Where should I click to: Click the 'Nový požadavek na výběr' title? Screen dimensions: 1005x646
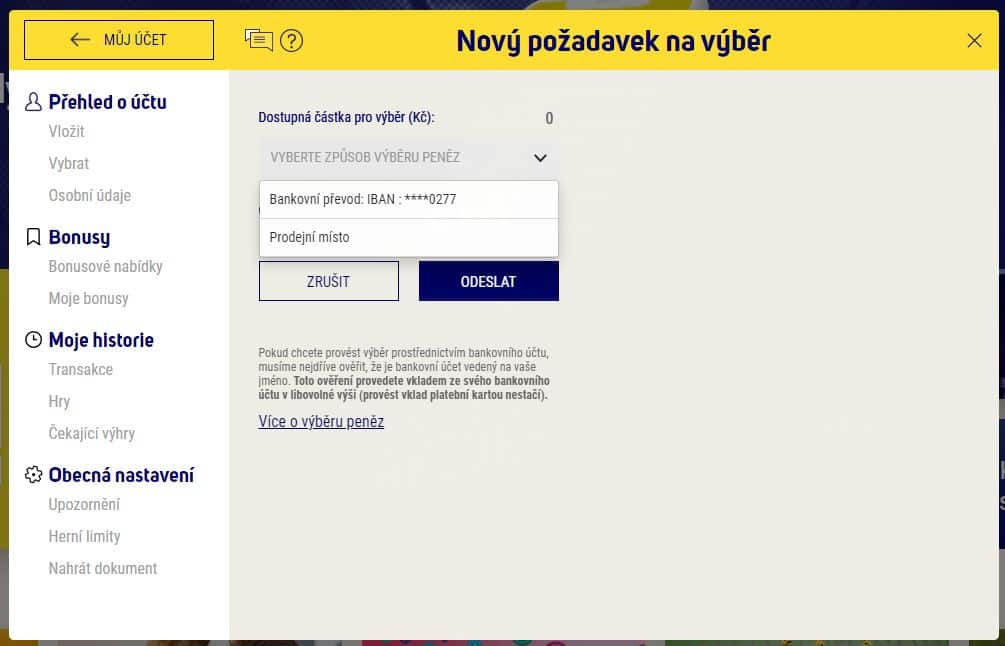pos(613,42)
